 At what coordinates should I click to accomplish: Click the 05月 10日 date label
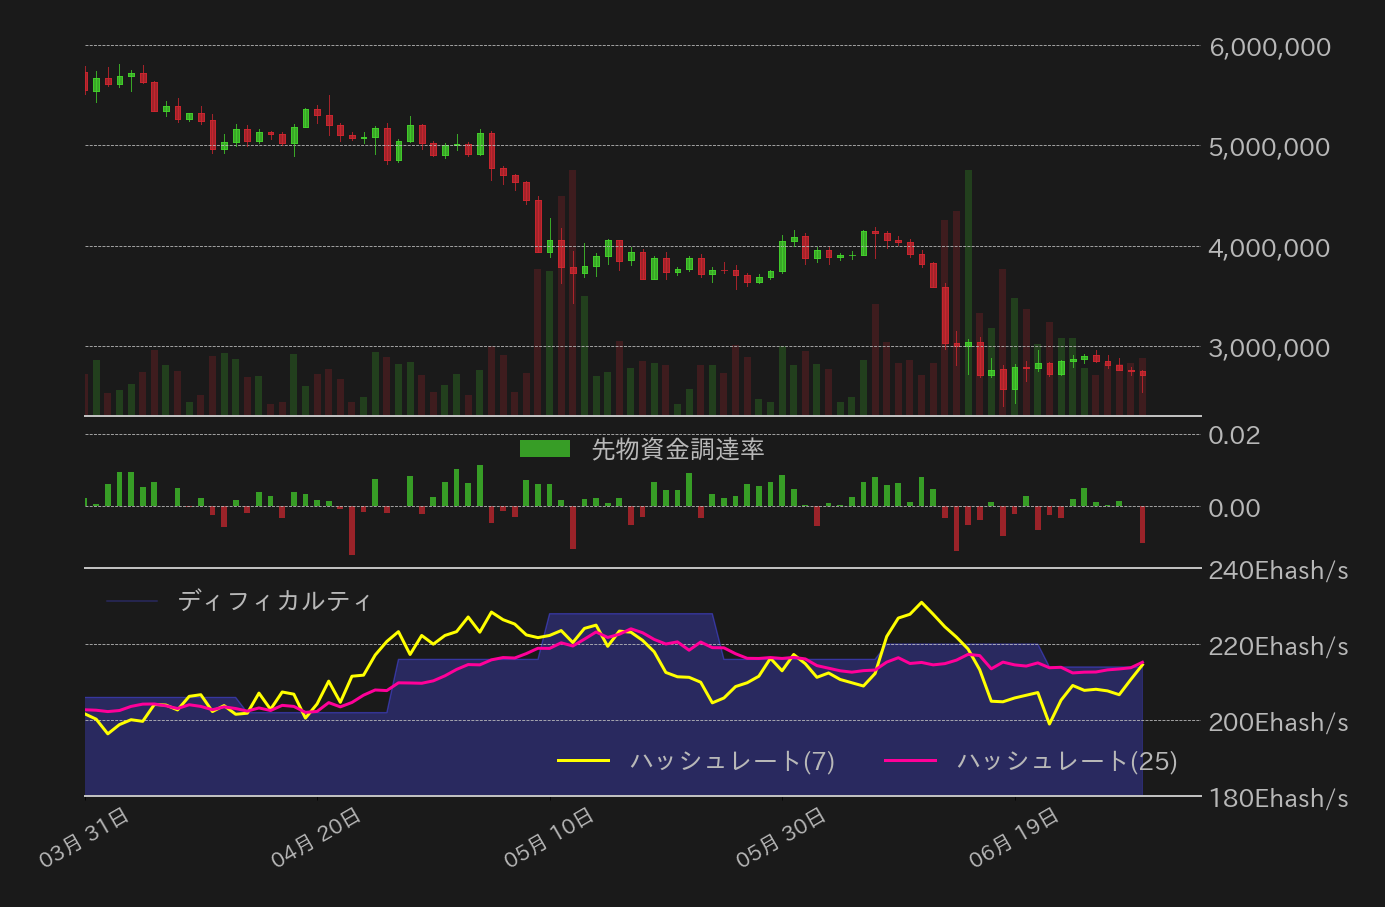(x=550, y=837)
